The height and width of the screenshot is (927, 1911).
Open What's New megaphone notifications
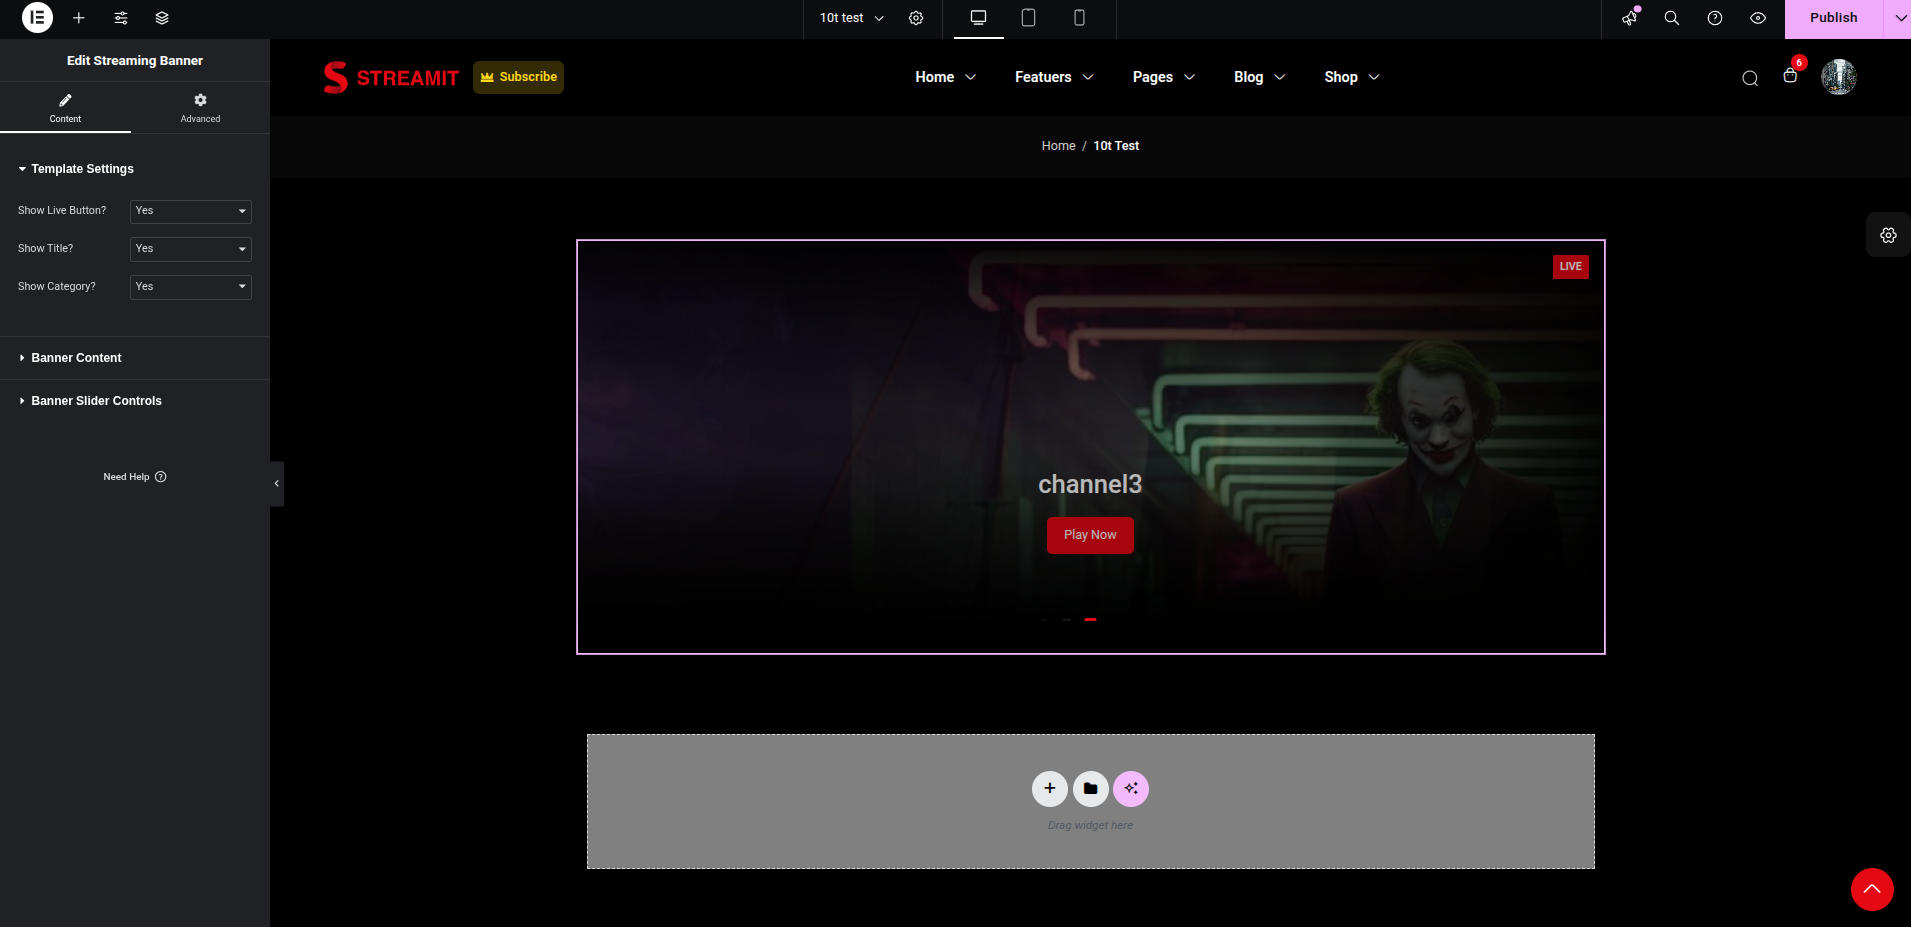1630,18
